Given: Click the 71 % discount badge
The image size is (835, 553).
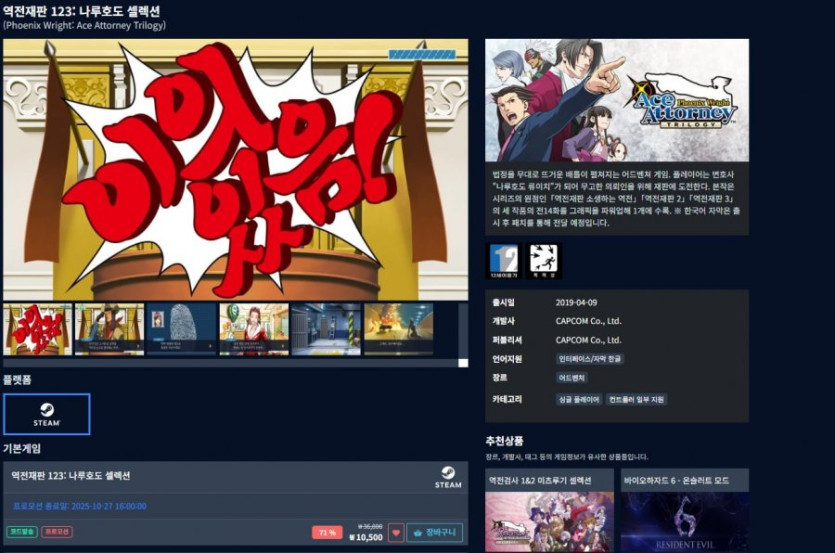Looking at the screenshot, I should pos(326,533).
